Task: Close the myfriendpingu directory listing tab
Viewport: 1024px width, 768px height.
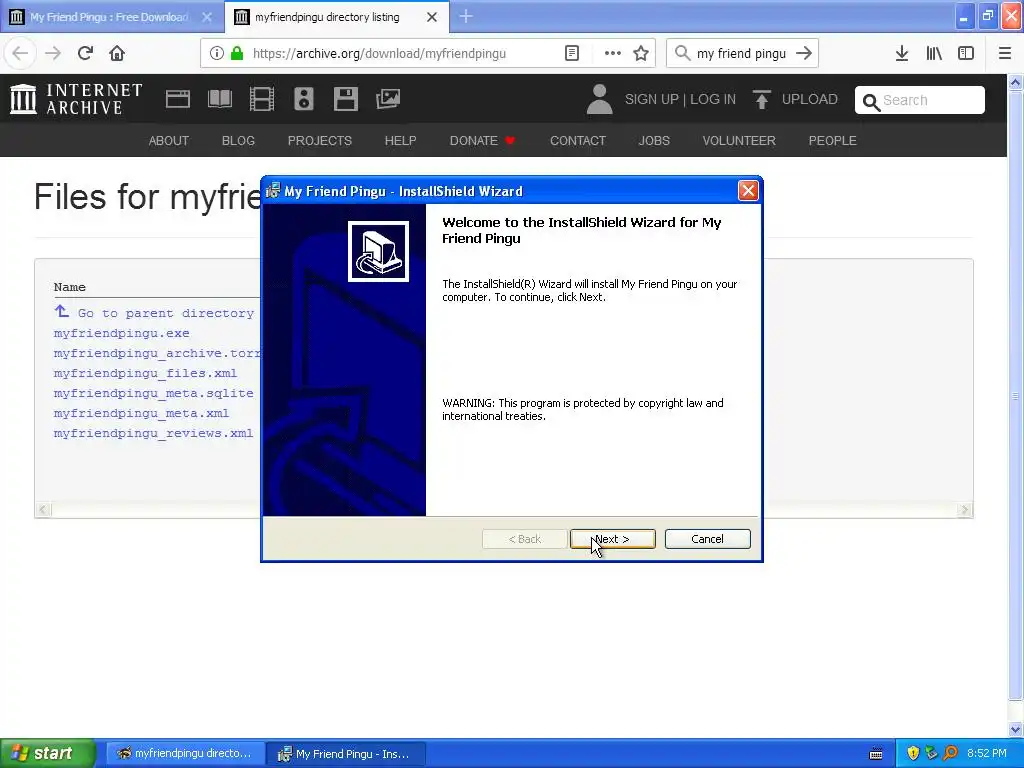Action: [432, 17]
